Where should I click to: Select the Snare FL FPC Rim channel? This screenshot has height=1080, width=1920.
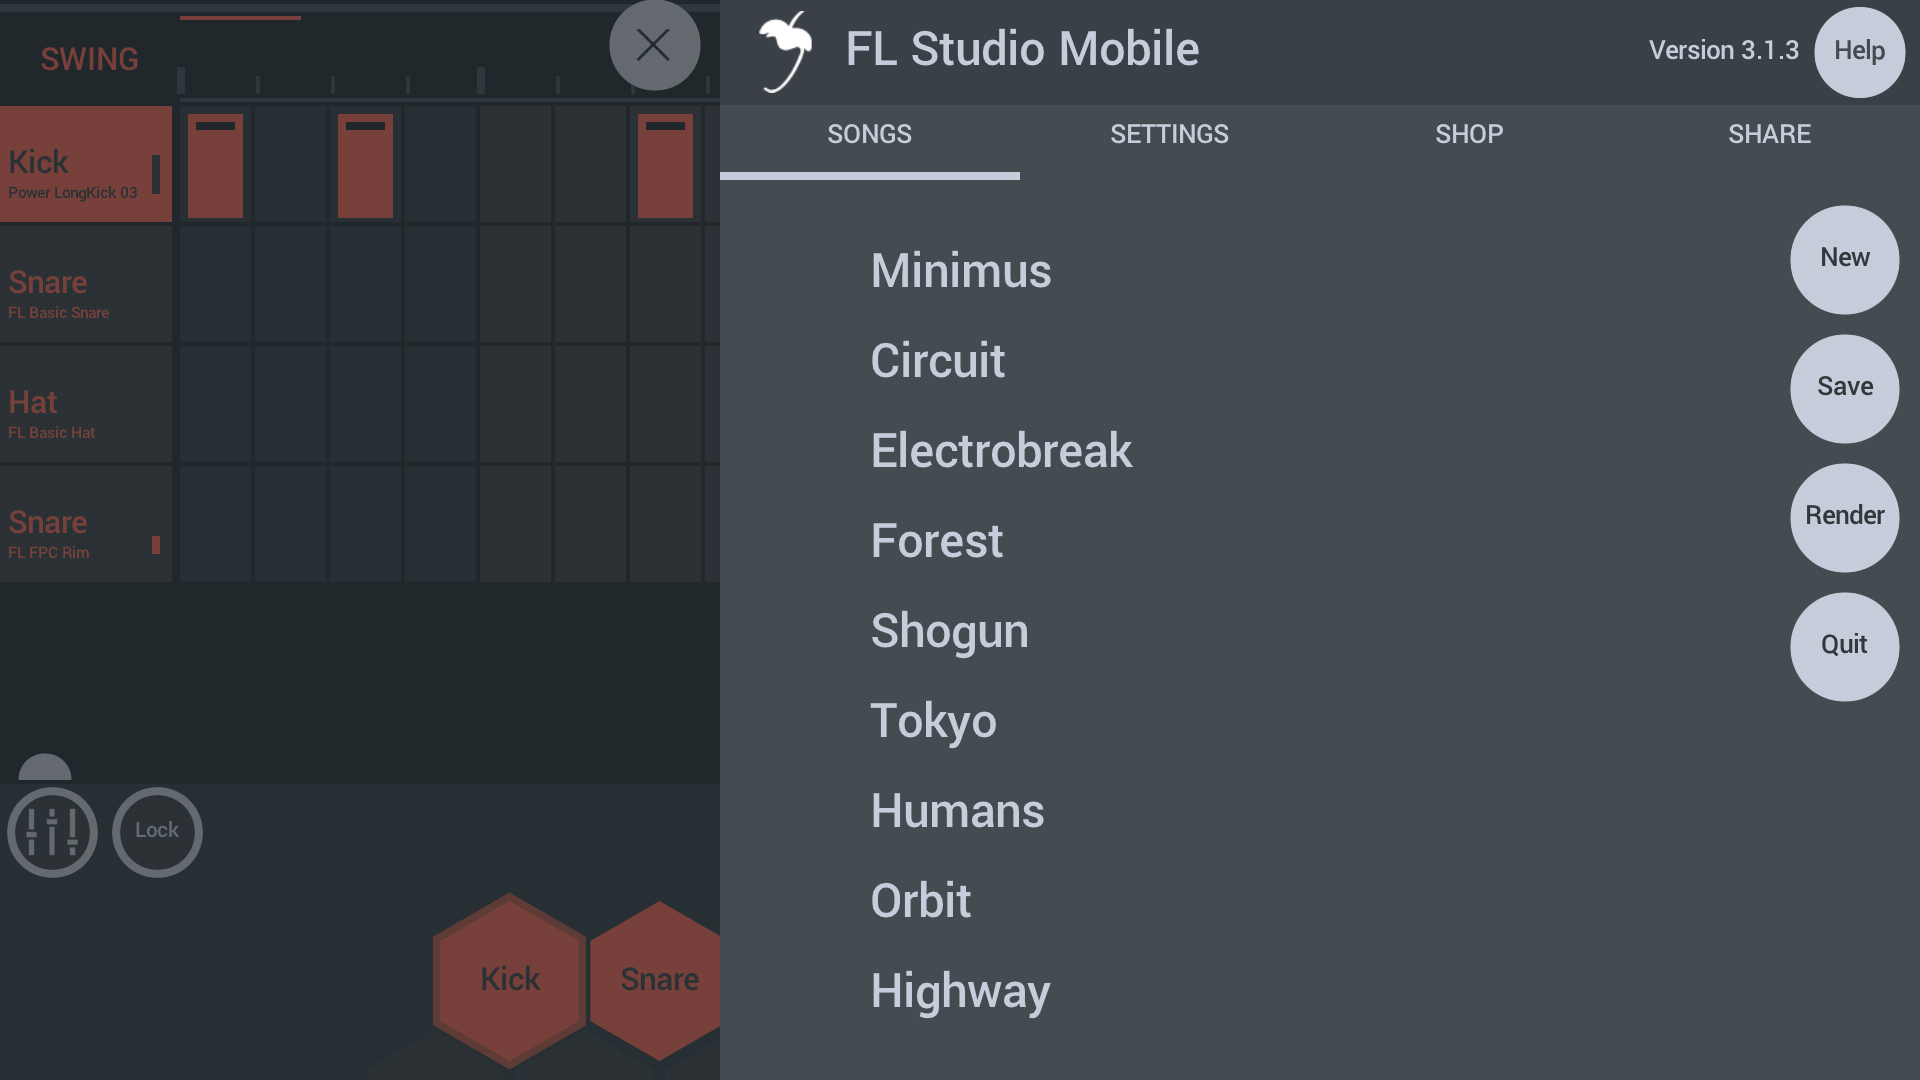(86, 524)
